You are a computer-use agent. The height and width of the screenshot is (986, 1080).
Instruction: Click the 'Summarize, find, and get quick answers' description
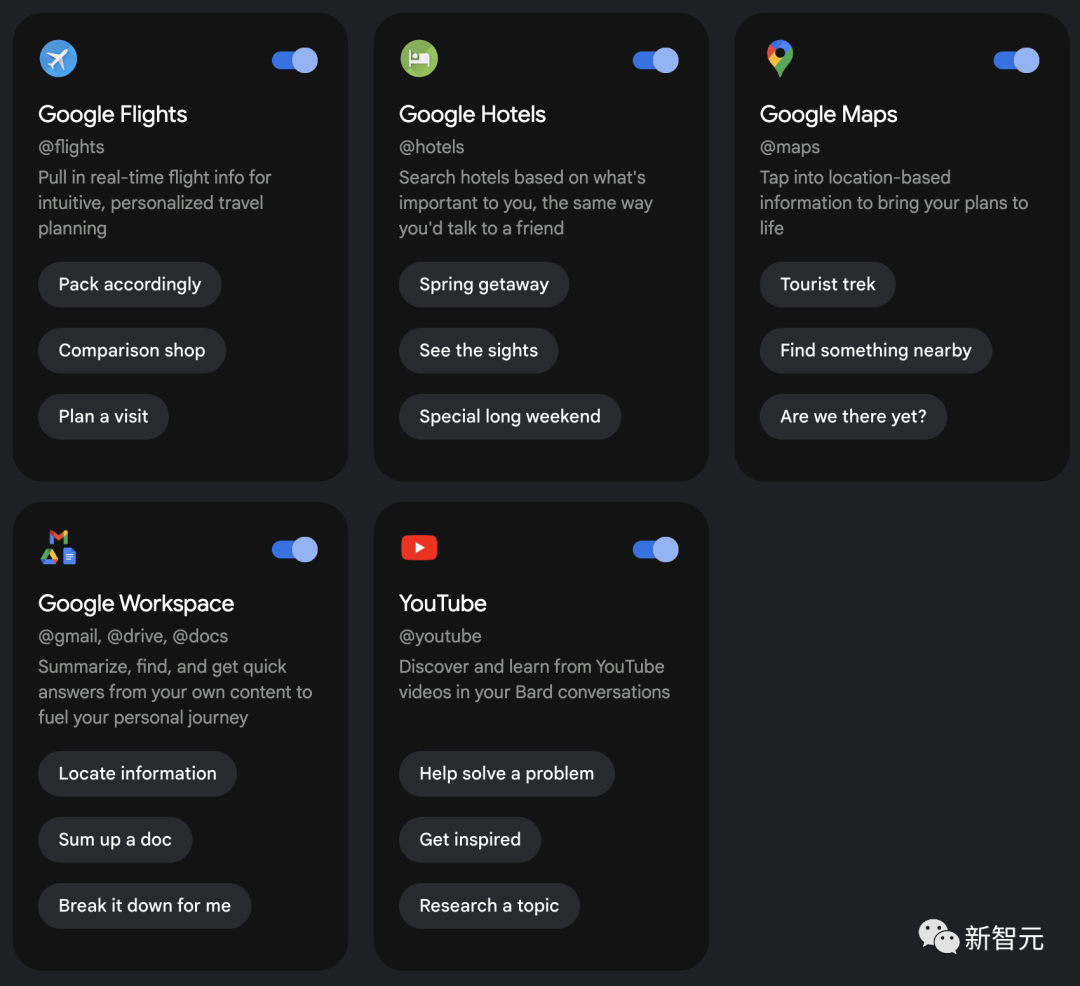point(175,692)
